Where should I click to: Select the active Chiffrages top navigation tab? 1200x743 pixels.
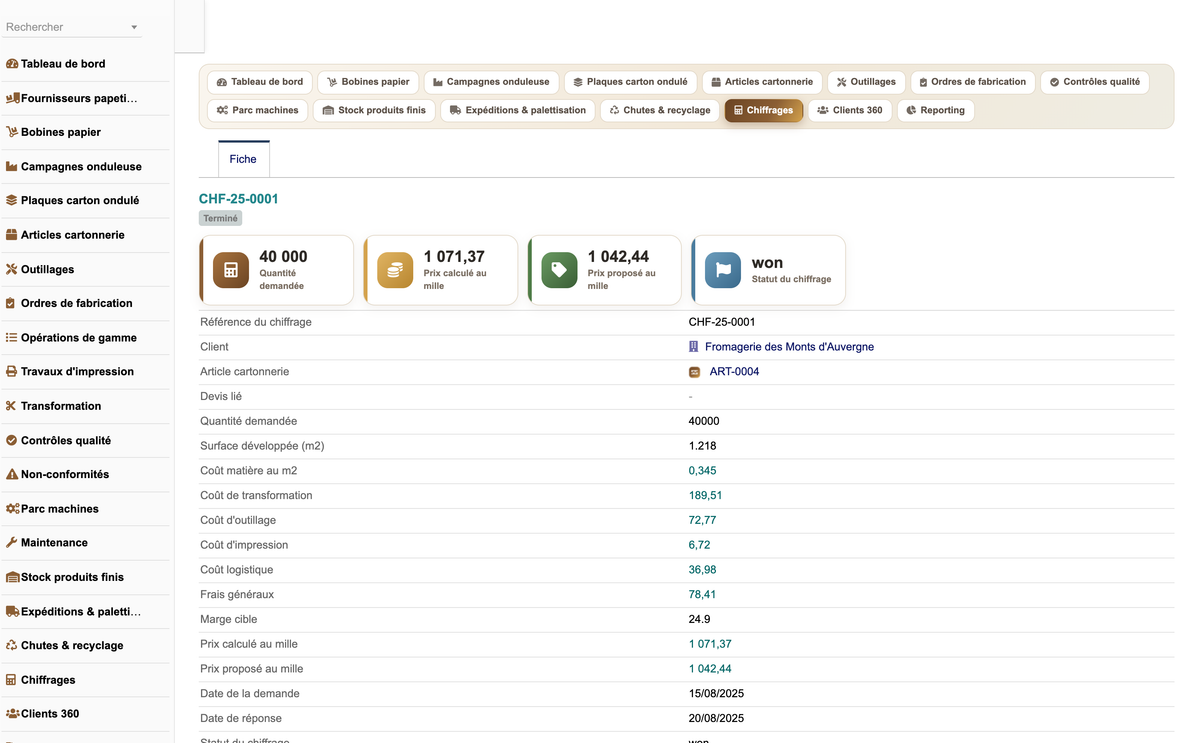764,110
